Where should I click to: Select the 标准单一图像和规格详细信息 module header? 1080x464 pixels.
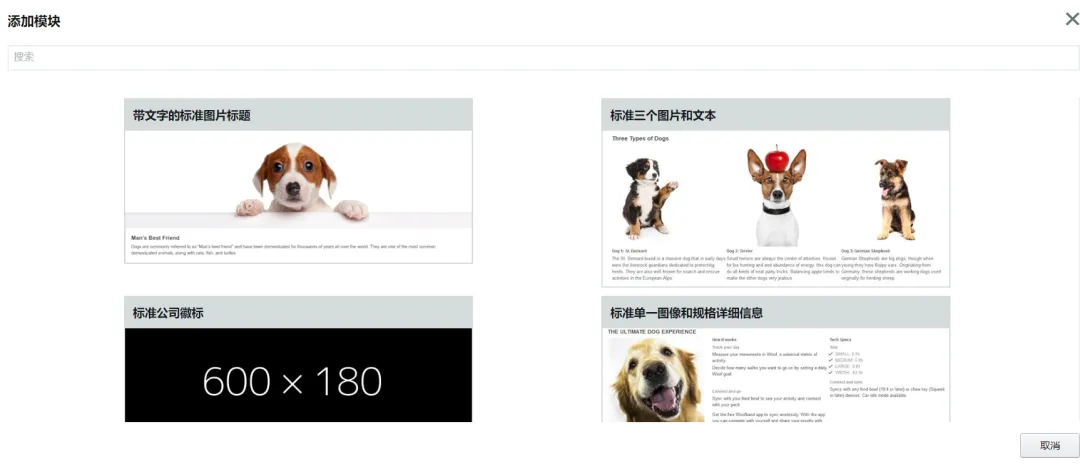(776, 313)
